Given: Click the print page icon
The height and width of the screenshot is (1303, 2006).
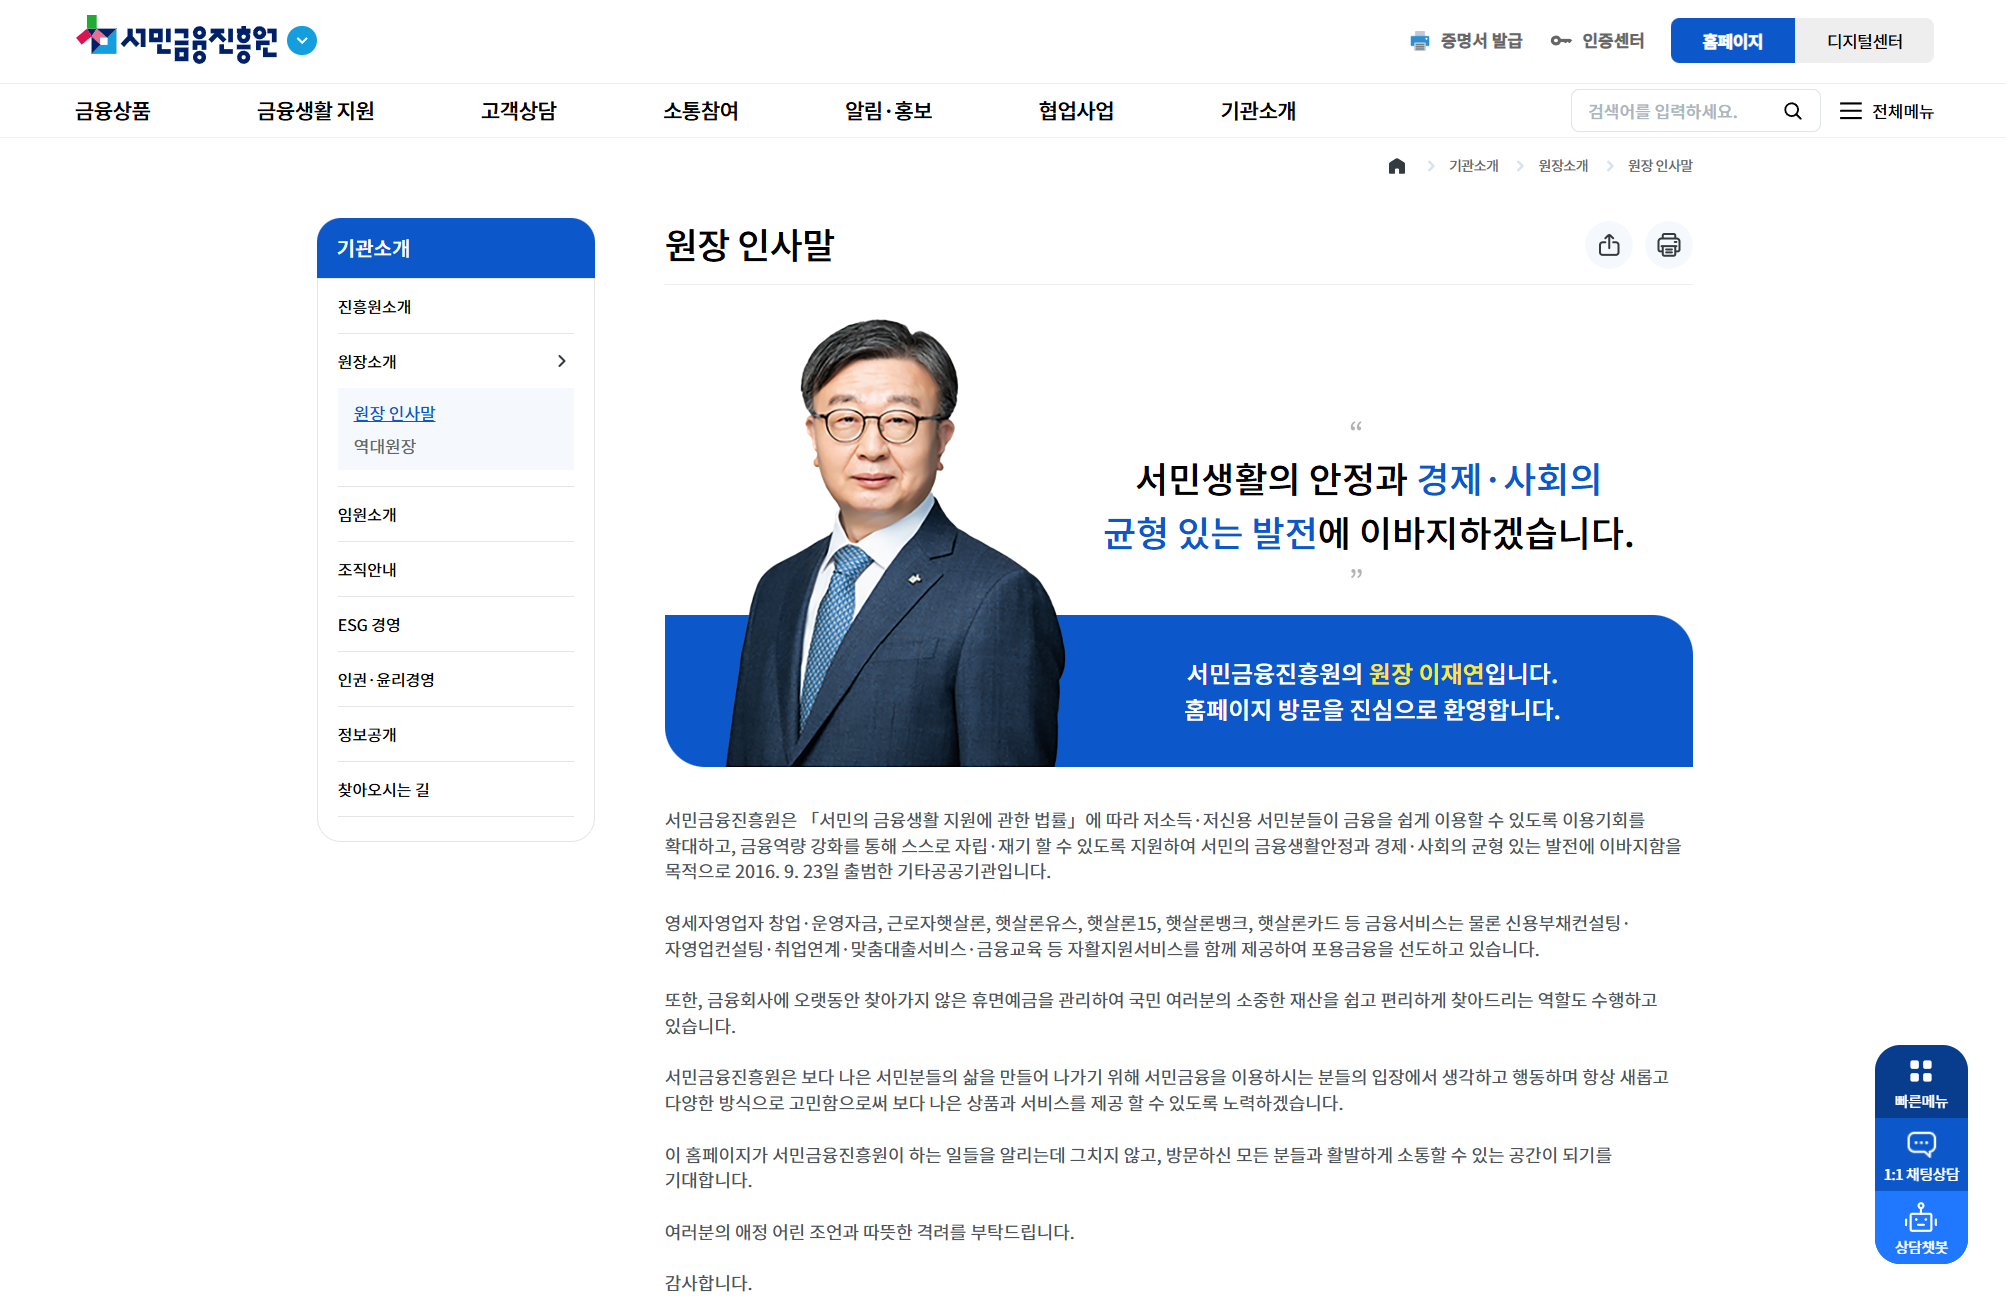Looking at the screenshot, I should 1668,245.
